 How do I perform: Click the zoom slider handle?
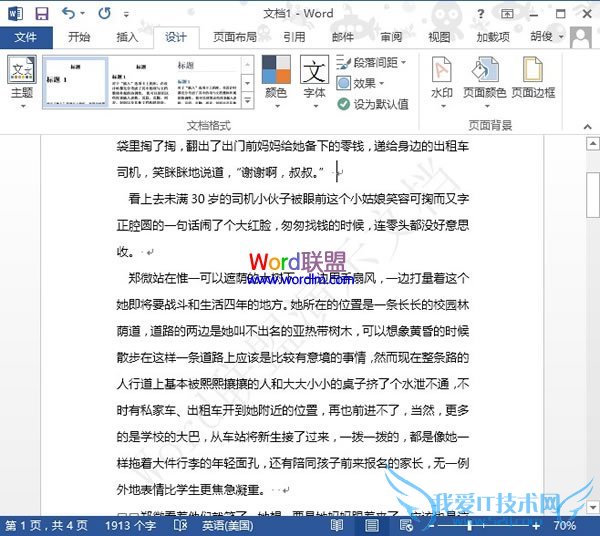[x=470, y=526]
